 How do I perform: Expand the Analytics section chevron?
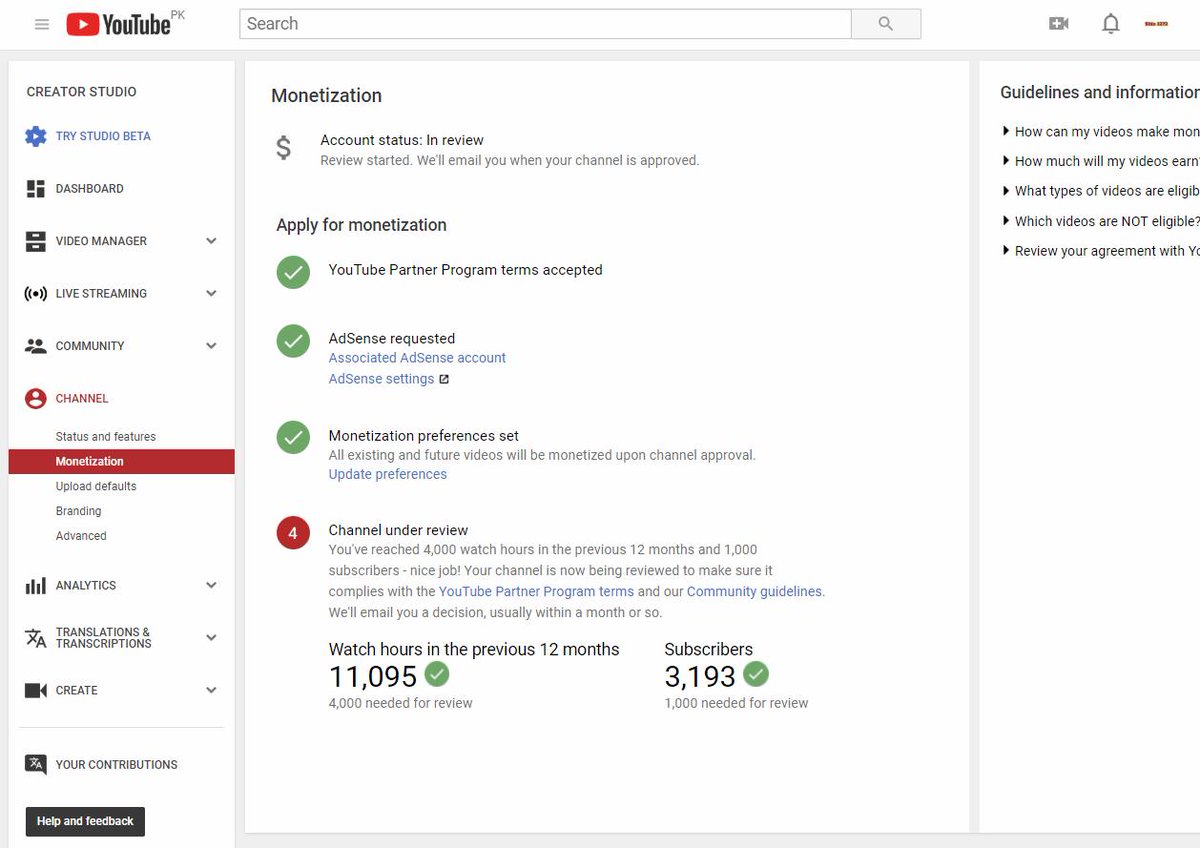point(211,586)
